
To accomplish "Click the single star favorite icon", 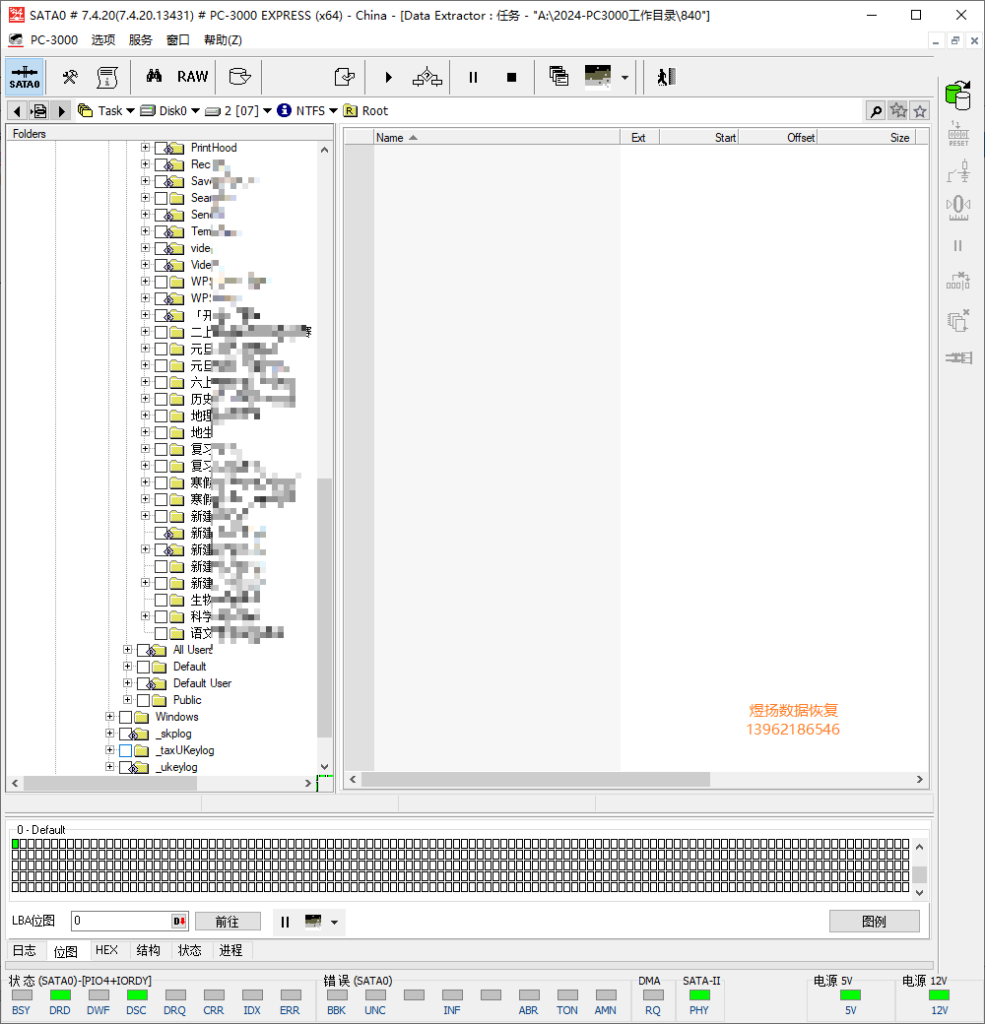I will (920, 111).
